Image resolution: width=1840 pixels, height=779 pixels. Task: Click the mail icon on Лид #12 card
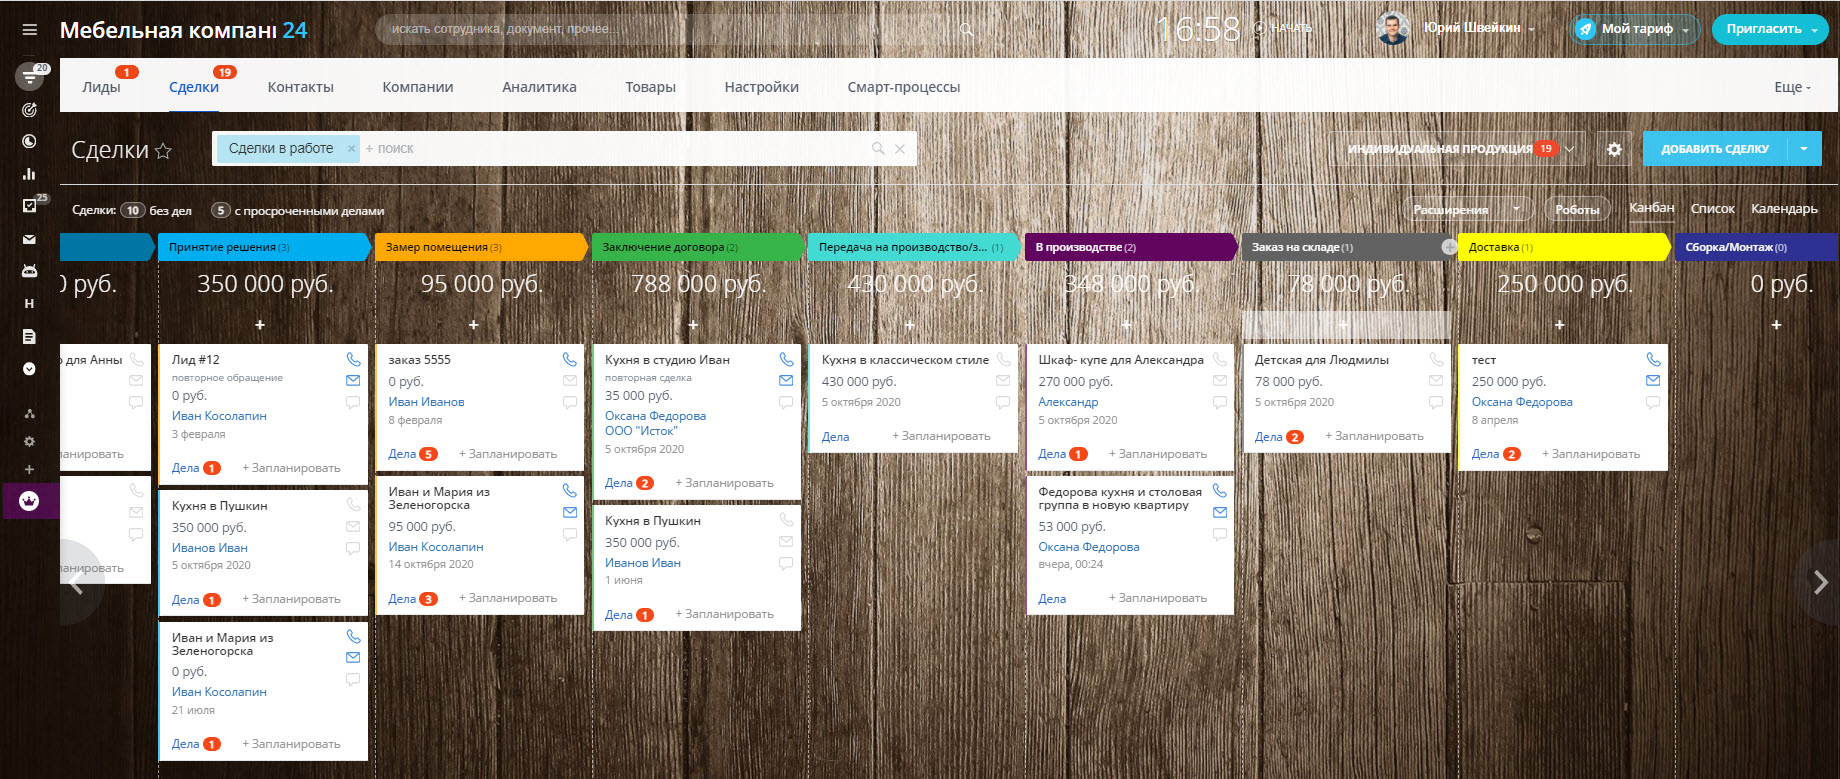coord(353,380)
